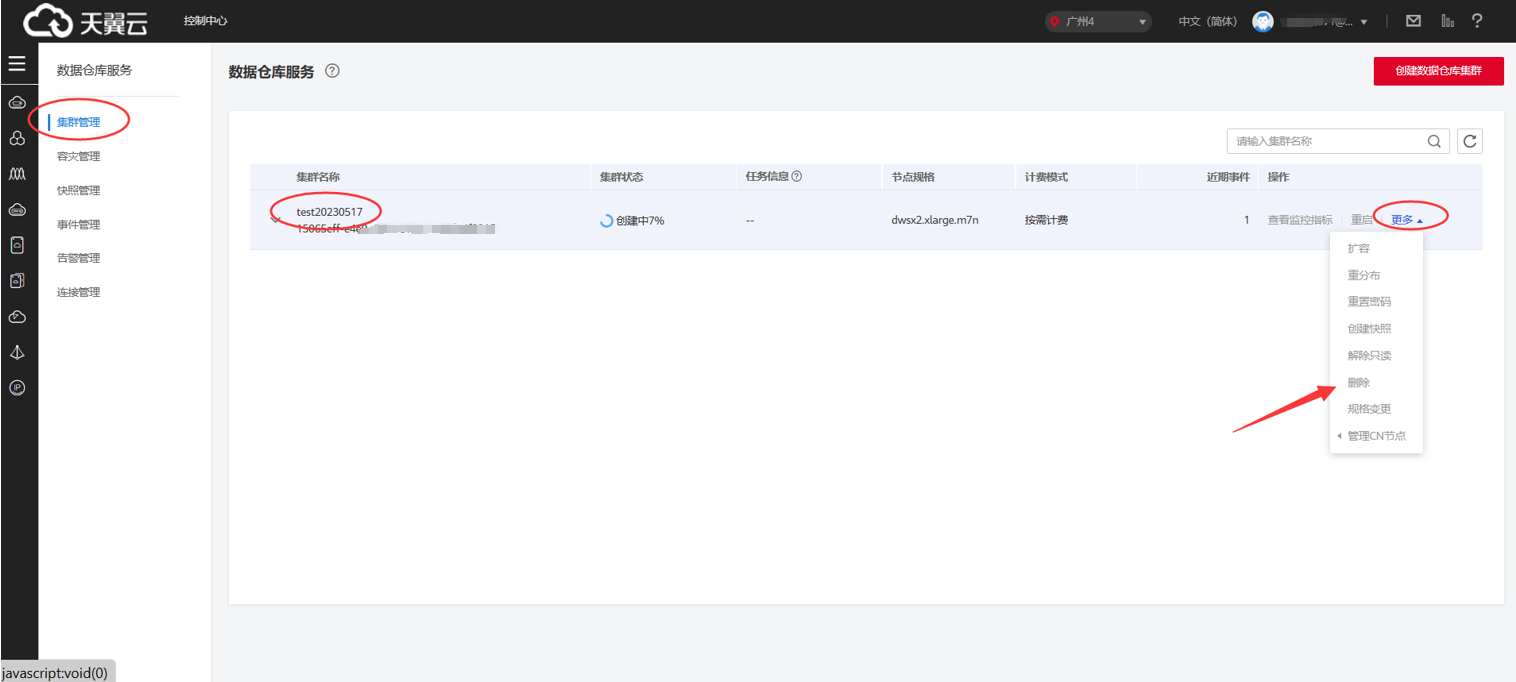Click the 天翼云 logo
Viewport: 1516px width, 682px height.
click(x=87, y=20)
